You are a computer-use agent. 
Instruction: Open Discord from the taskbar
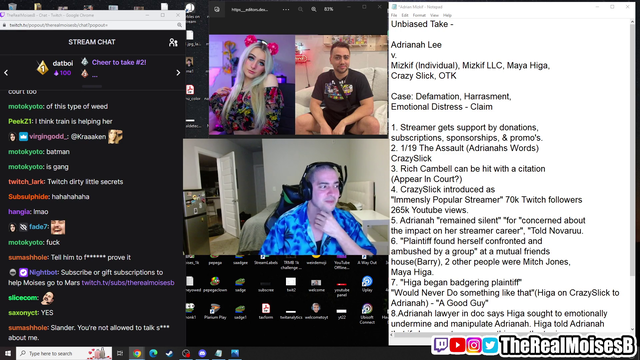(x=202, y=353)
